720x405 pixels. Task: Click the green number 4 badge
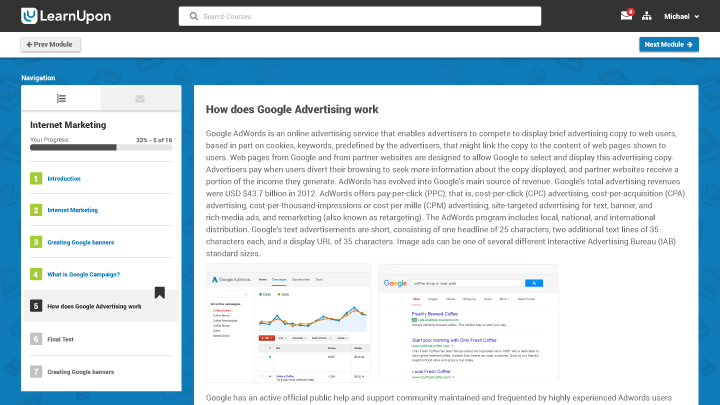36,274
